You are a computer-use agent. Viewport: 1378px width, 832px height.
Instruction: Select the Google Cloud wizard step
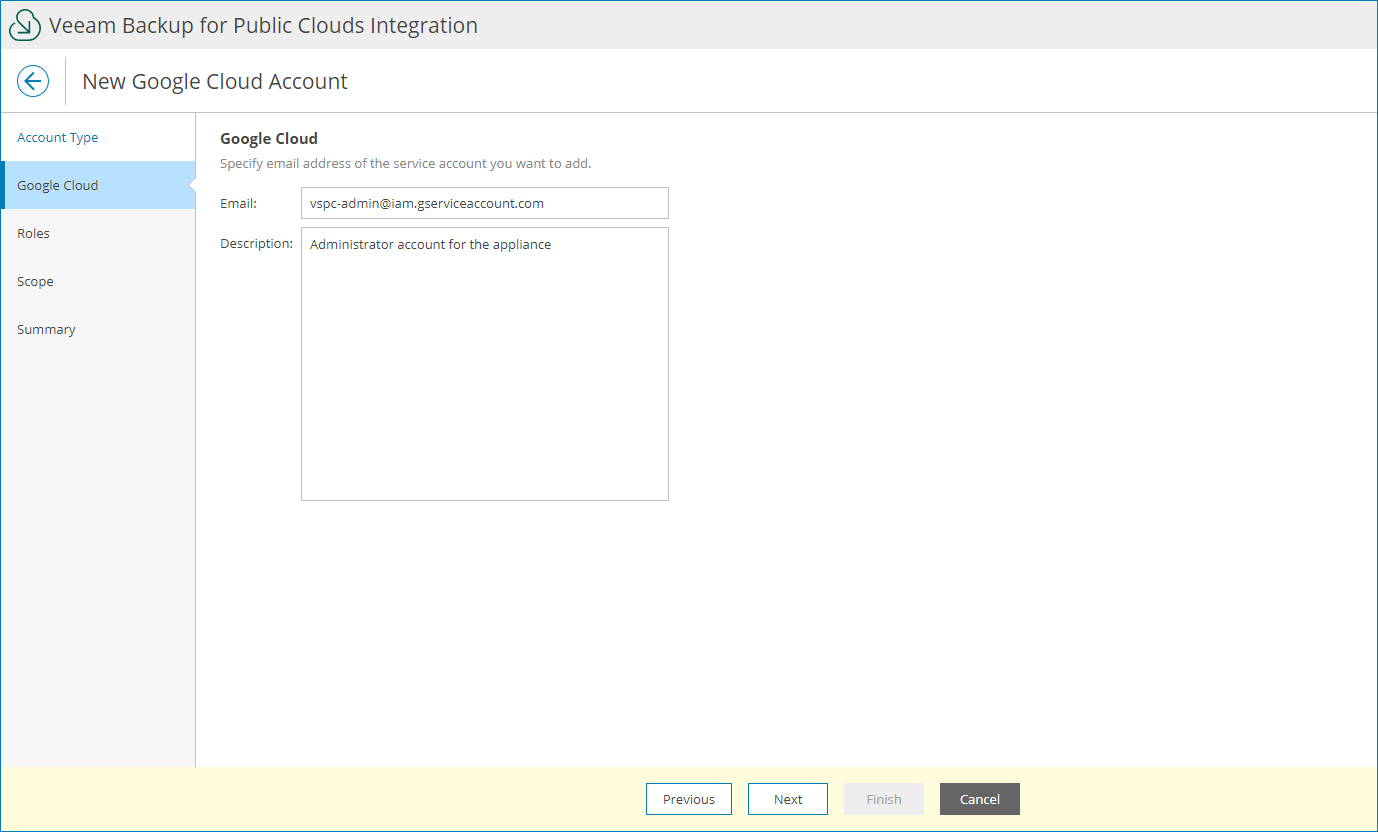[x=58, y=186]
